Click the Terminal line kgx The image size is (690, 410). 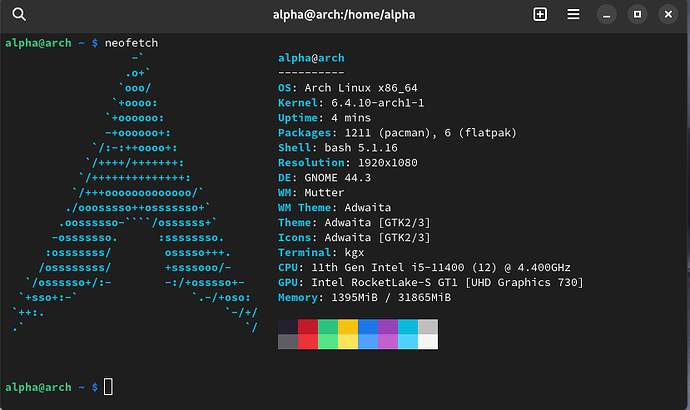[x=321, y=253]
